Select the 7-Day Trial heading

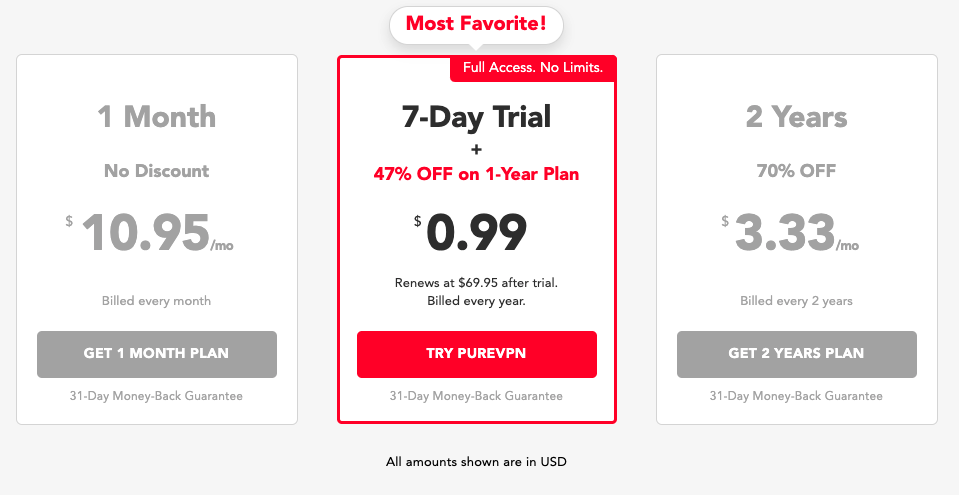(x=476, y=117)
